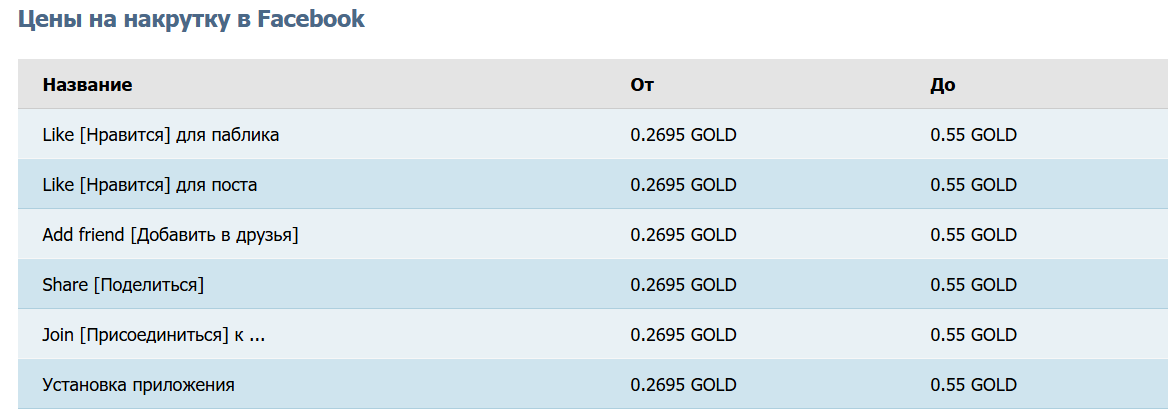Select the 'Название' column header

tap(87, 85)
